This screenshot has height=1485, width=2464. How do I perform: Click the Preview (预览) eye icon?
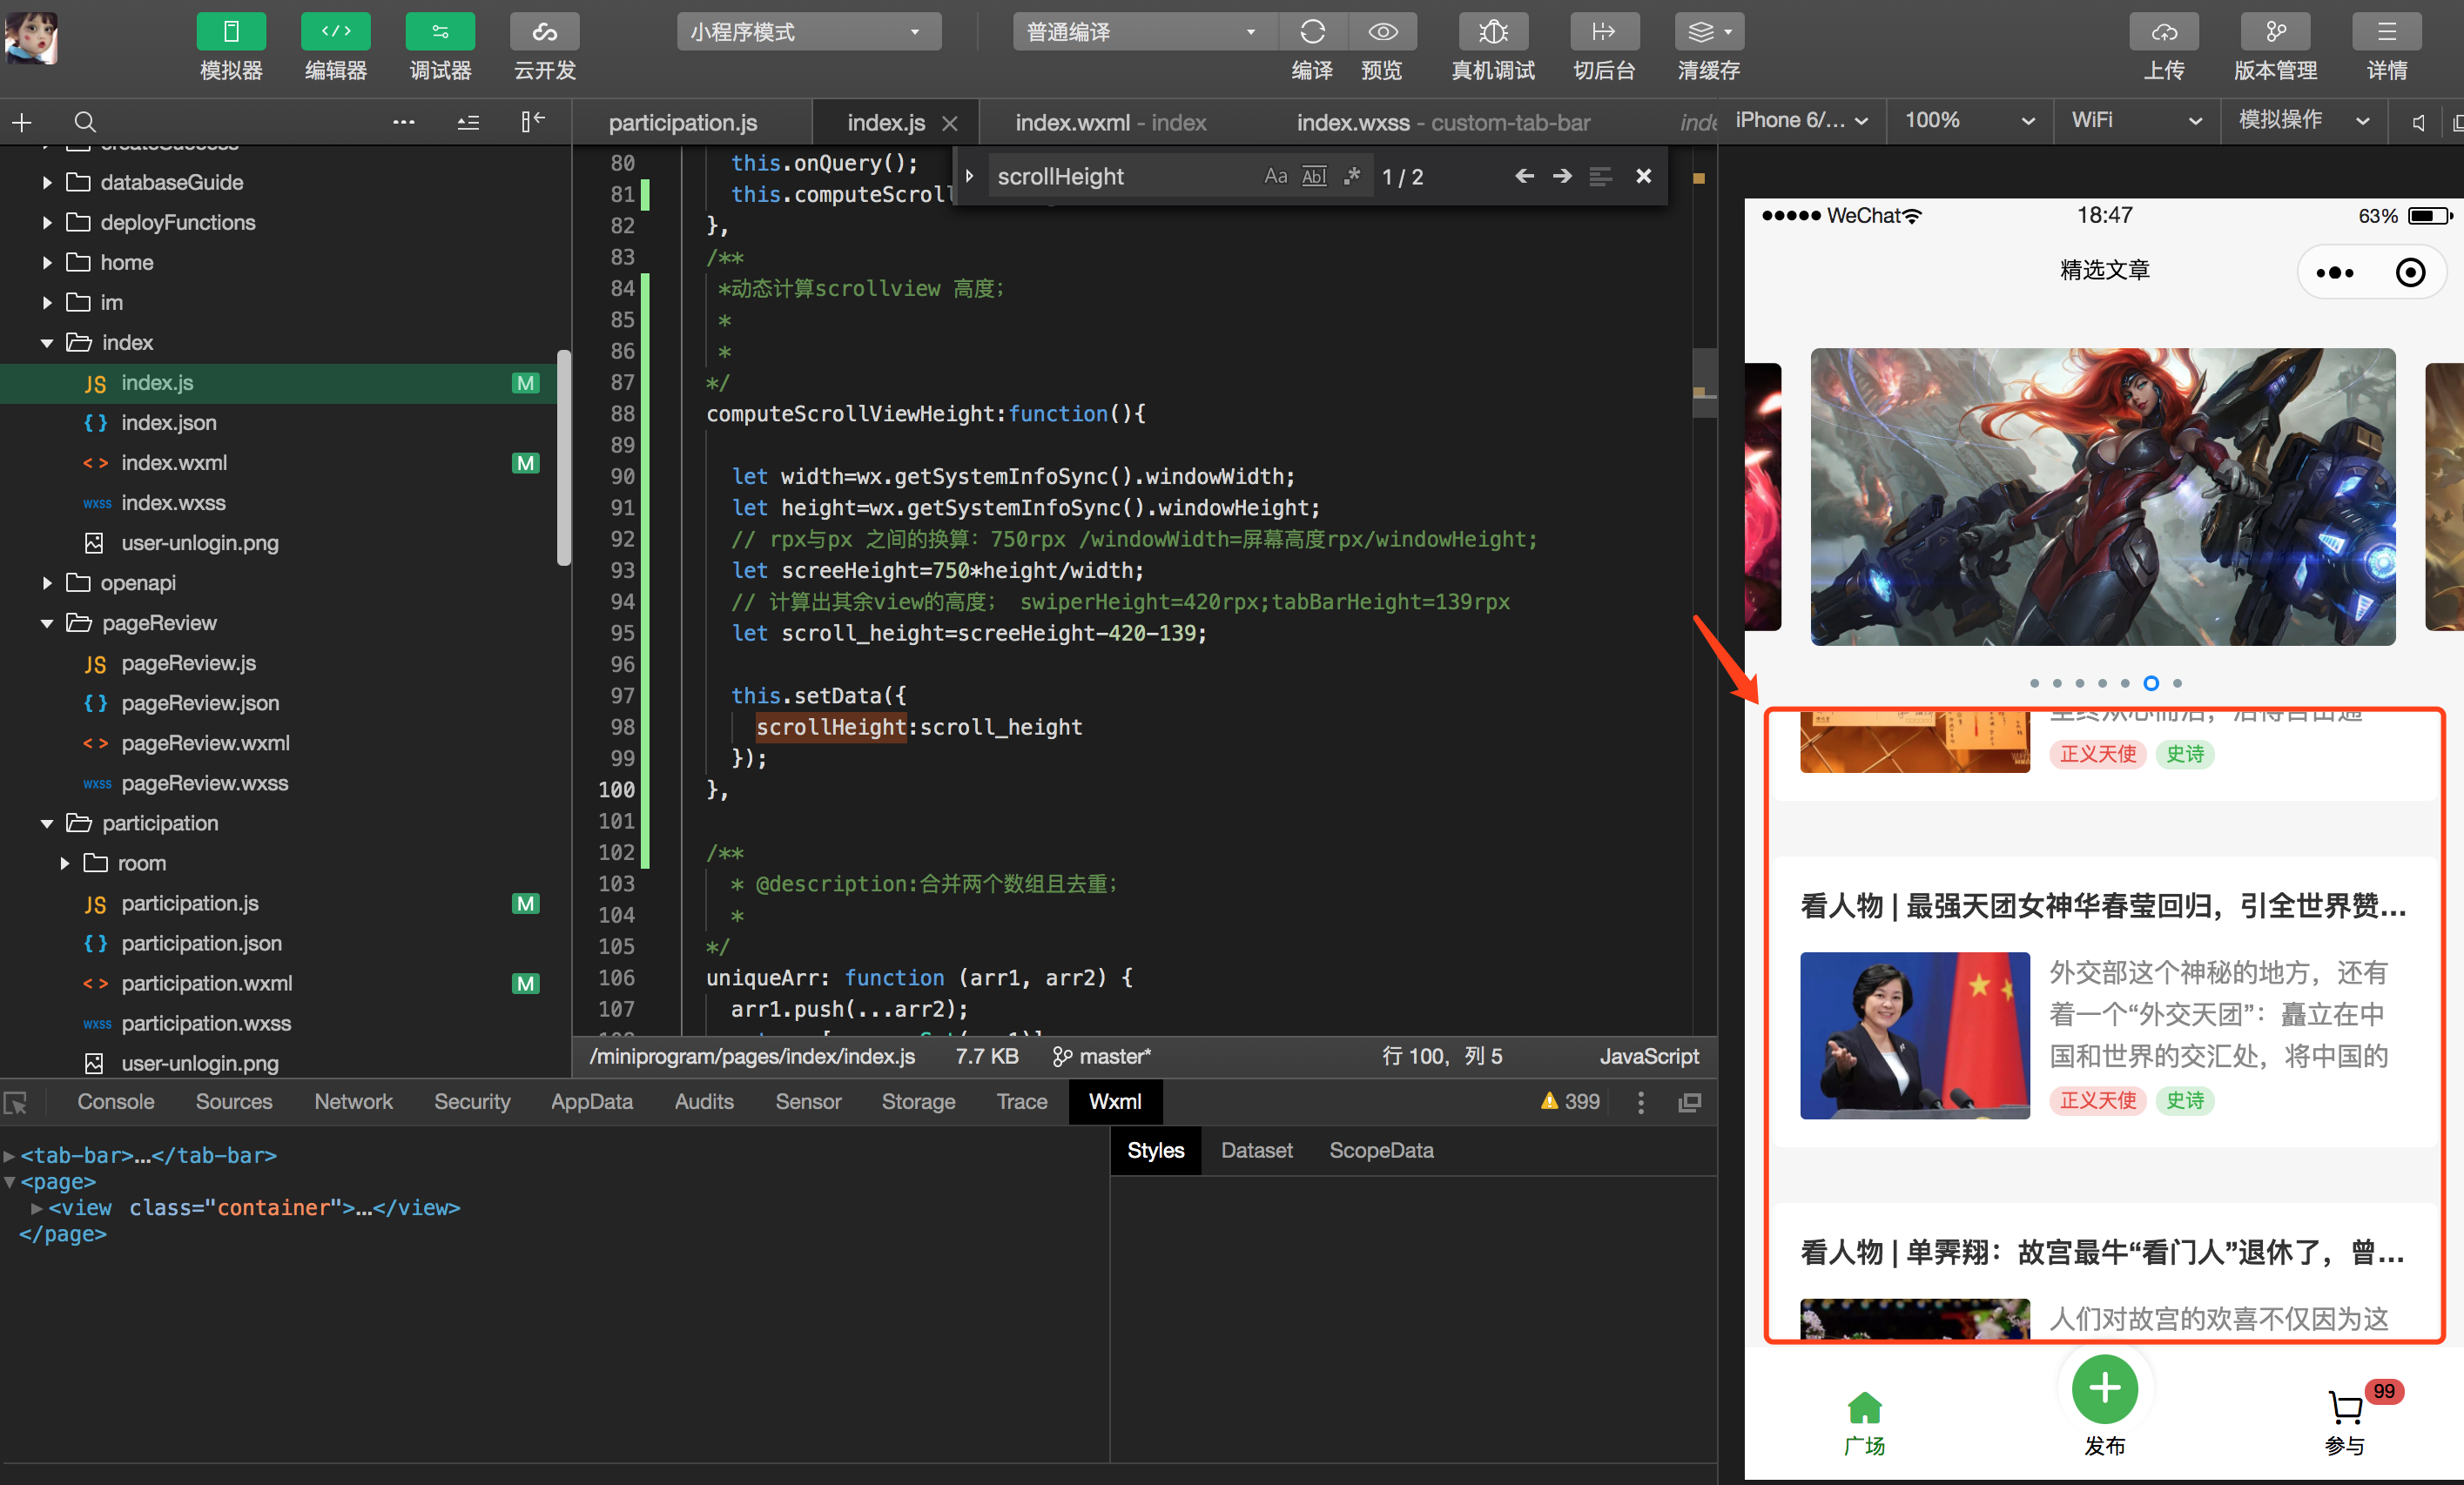pyautogui.click(x=1382, y=32)
